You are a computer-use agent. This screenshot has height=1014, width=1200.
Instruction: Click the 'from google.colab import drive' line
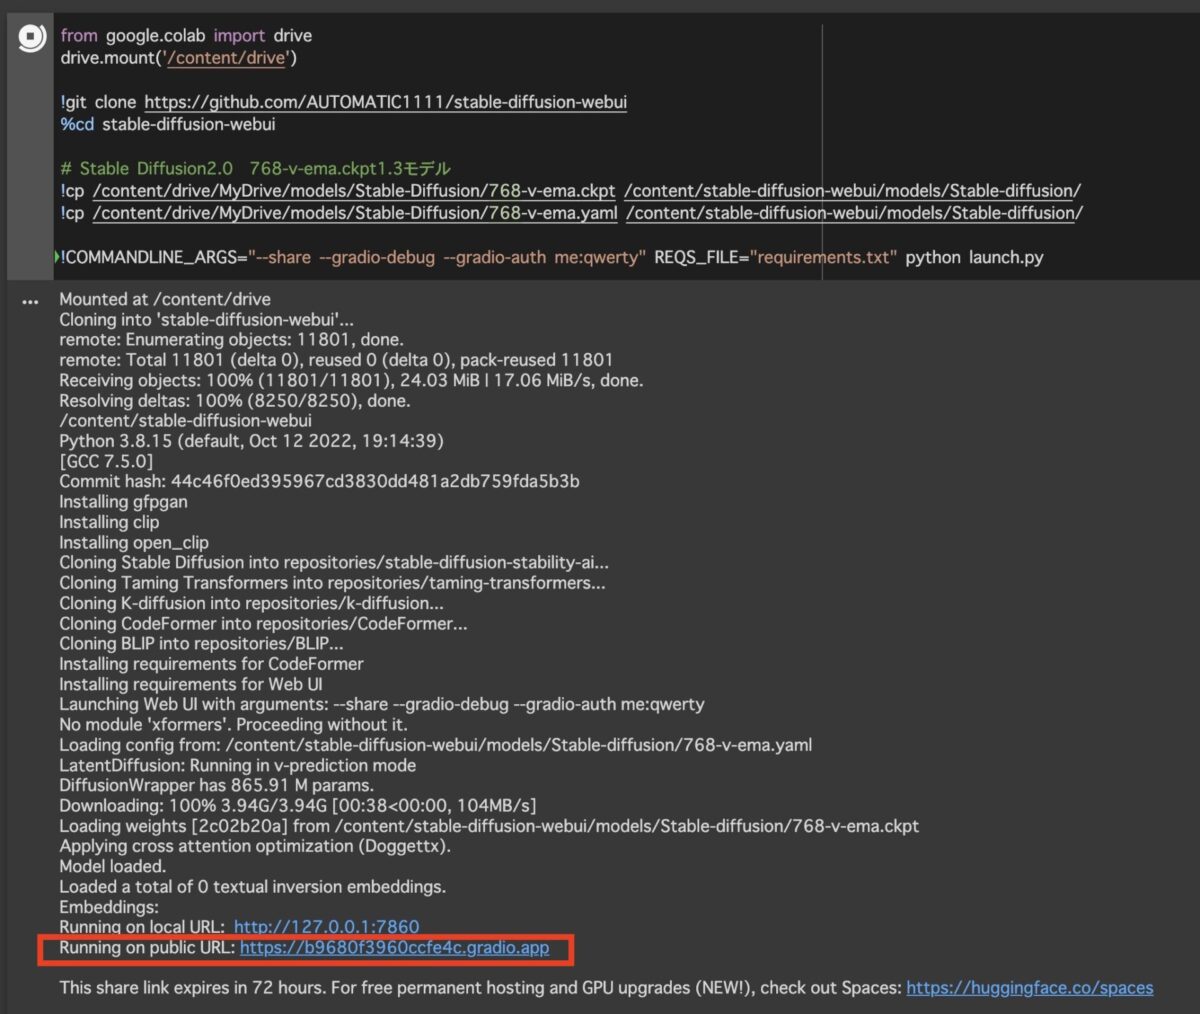tap(186, 36)
